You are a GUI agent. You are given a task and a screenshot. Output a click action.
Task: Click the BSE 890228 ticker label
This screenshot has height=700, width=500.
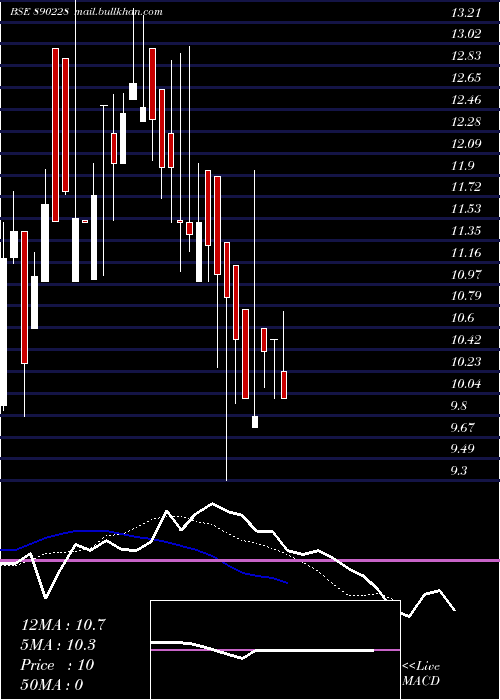coord(39,12)
